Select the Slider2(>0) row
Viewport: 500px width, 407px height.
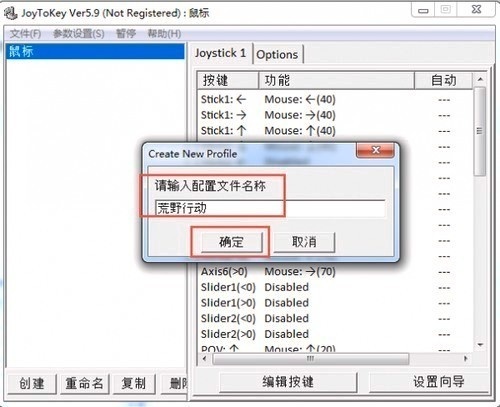click(x=335, y=334)
